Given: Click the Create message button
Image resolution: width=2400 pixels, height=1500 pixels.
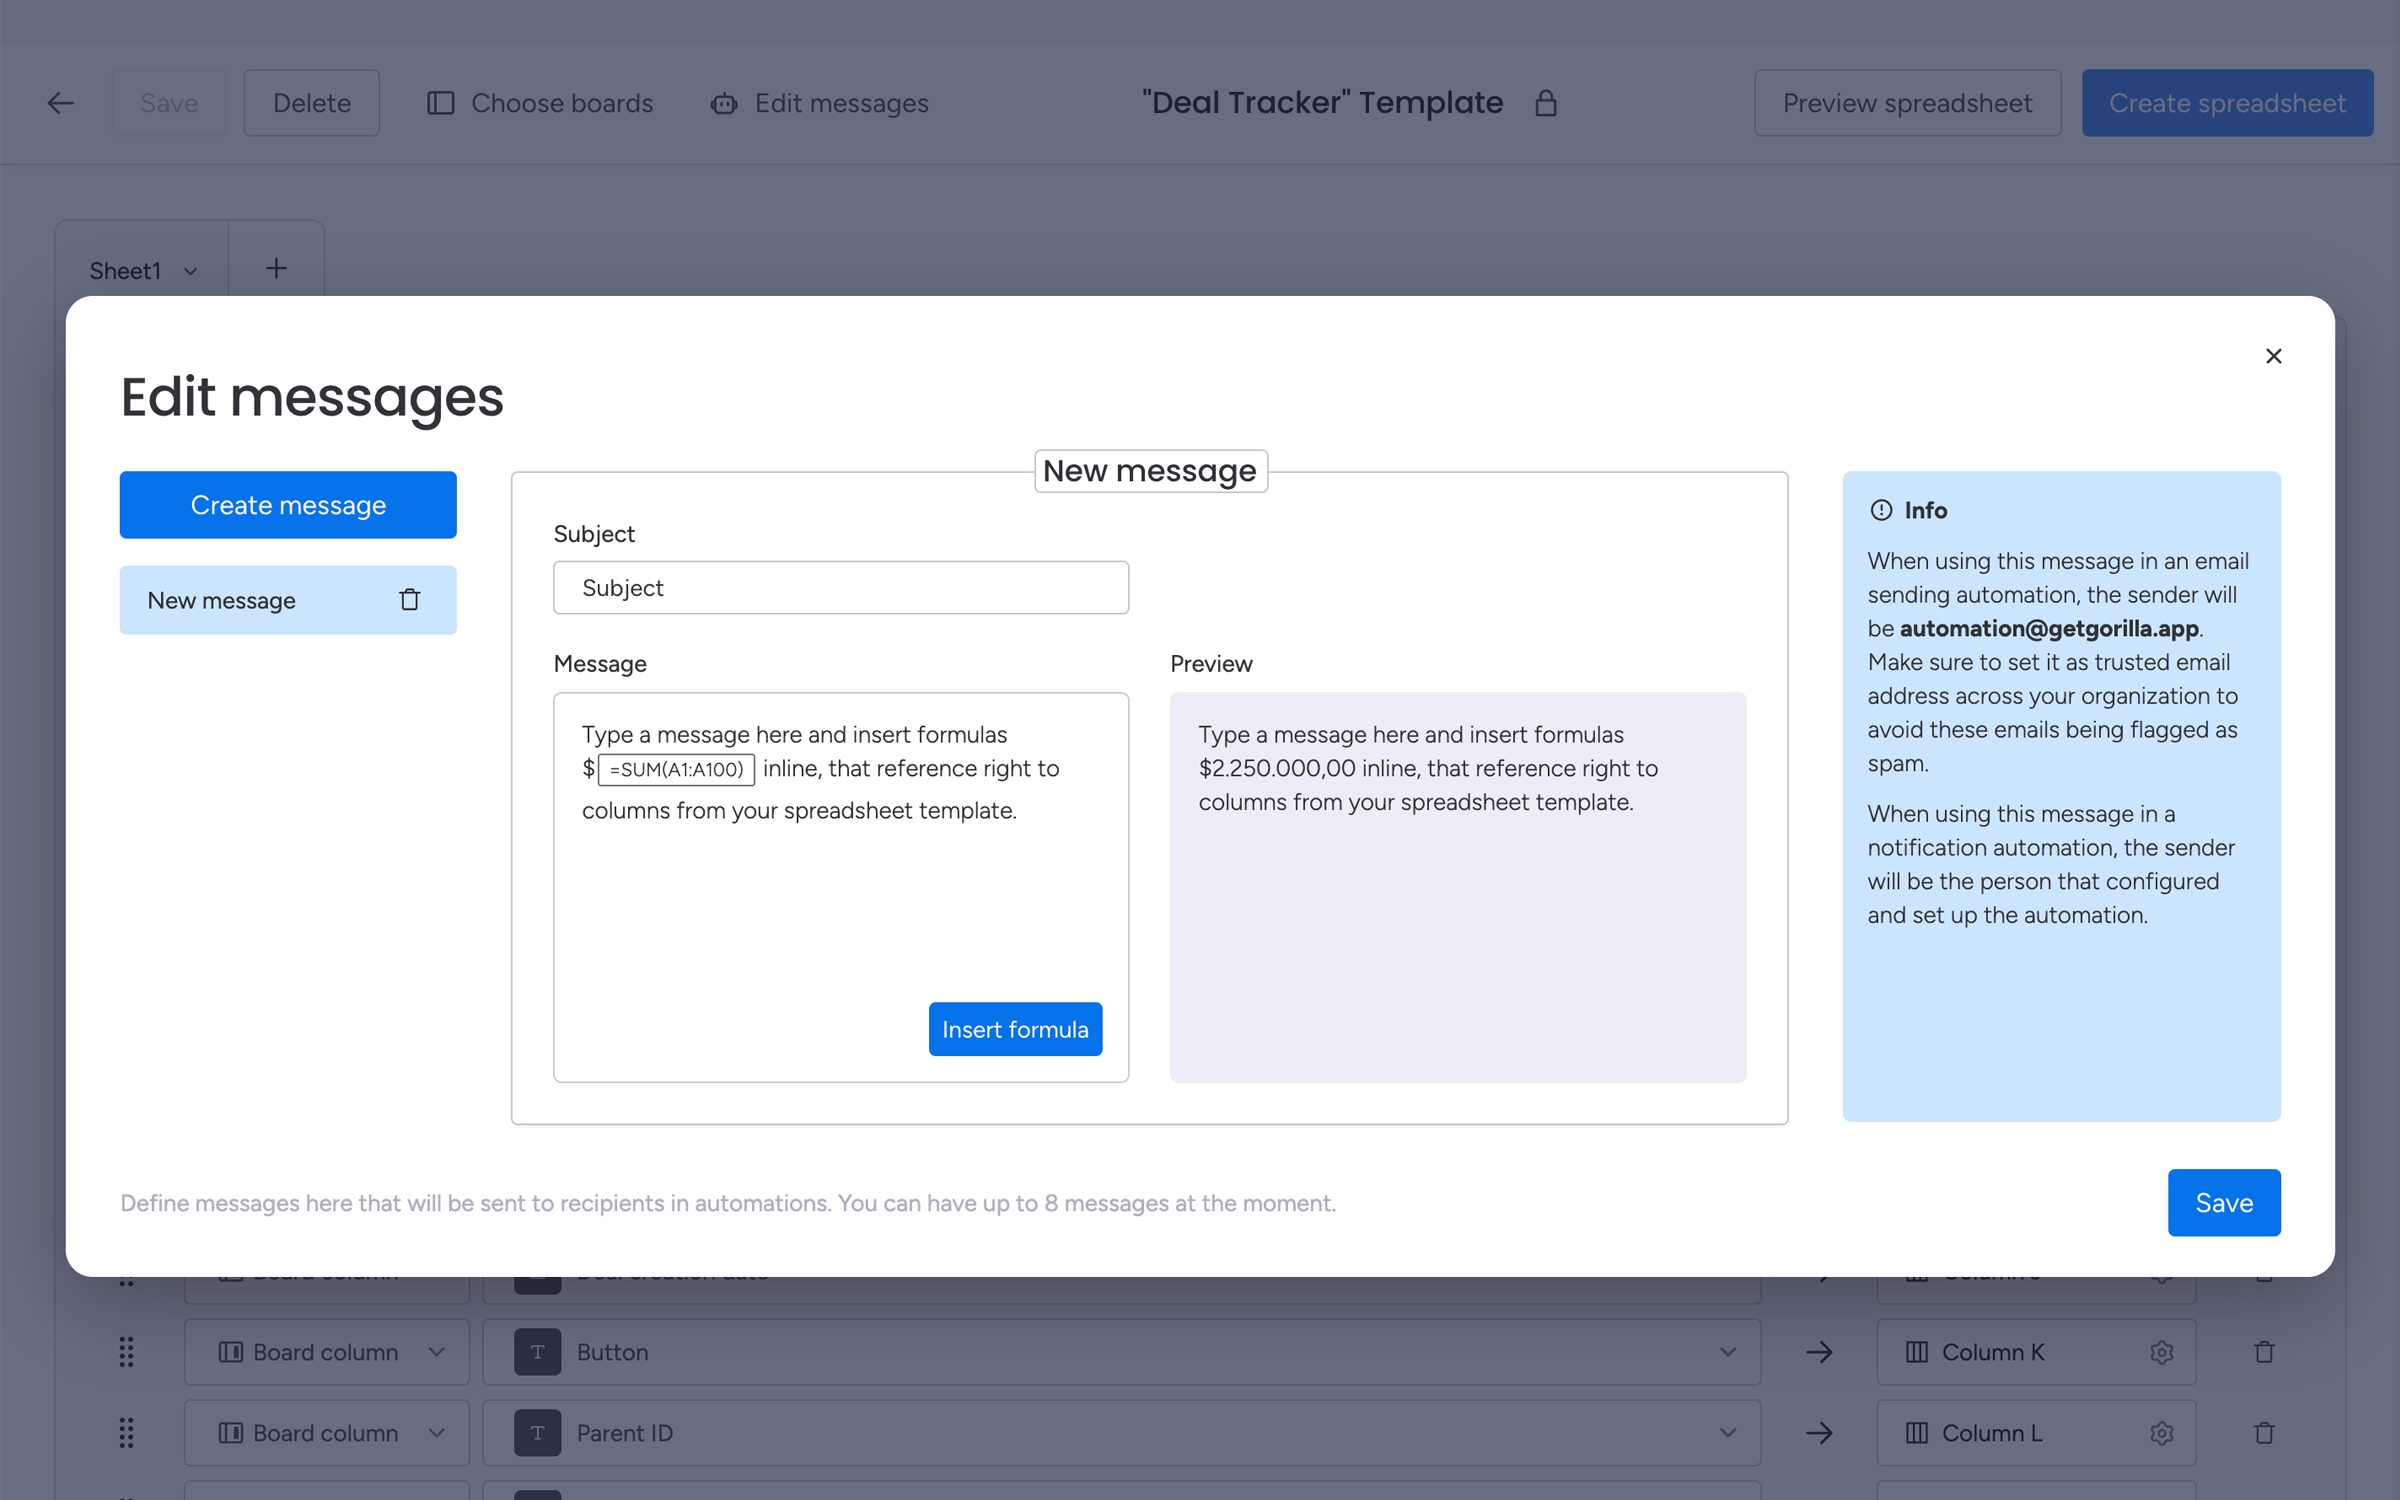Looking at the screenshot, I should point(288,505).
